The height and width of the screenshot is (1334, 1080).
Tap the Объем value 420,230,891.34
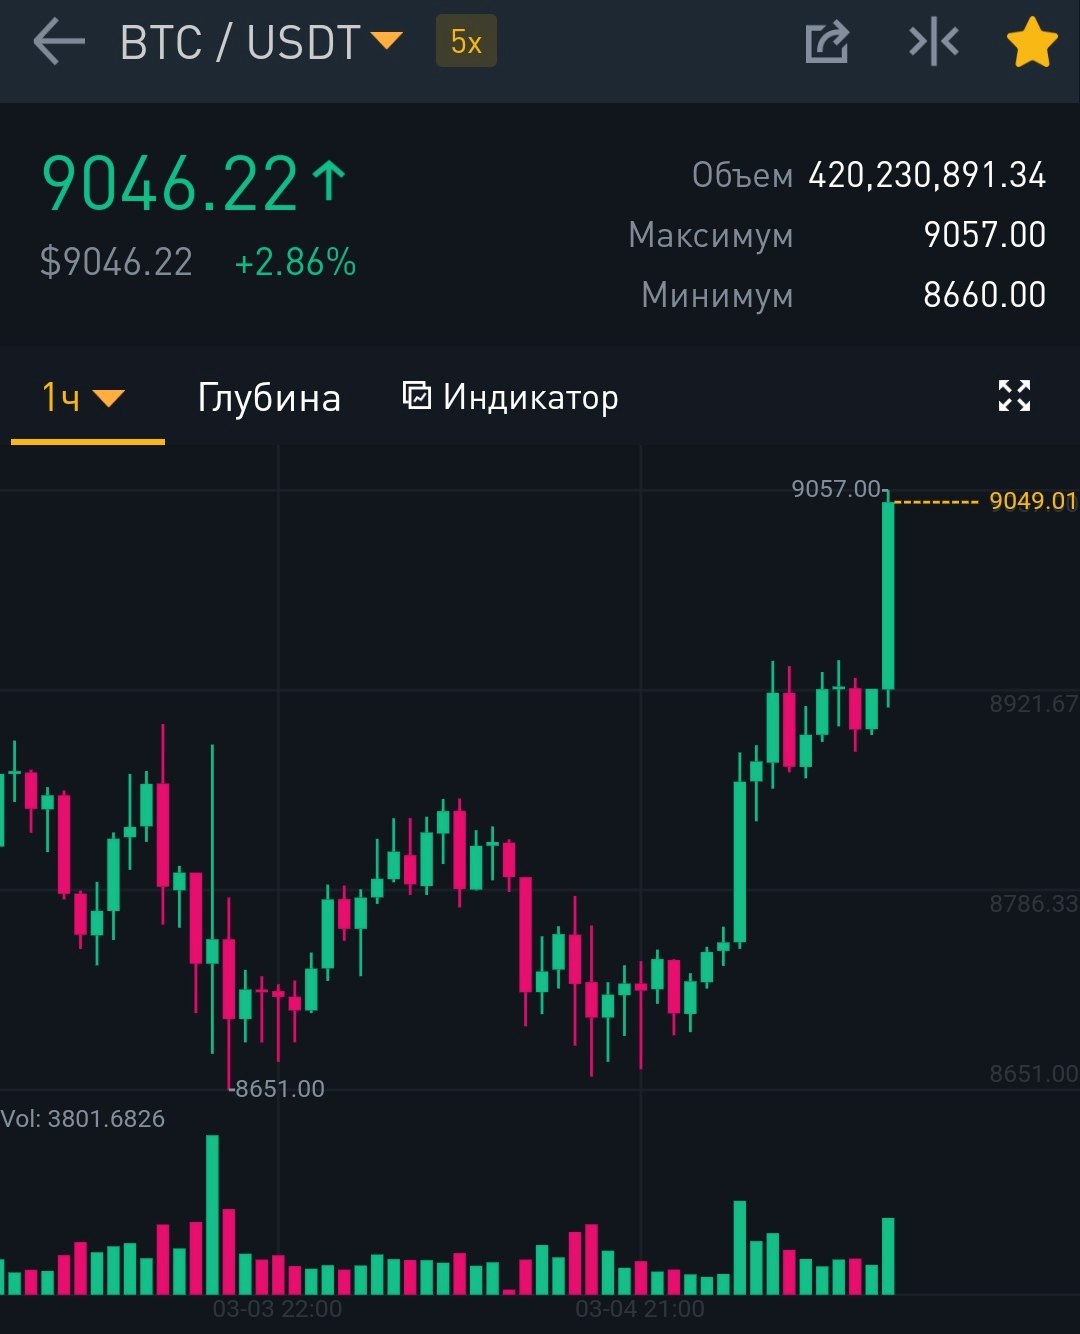tap(927, 175)
